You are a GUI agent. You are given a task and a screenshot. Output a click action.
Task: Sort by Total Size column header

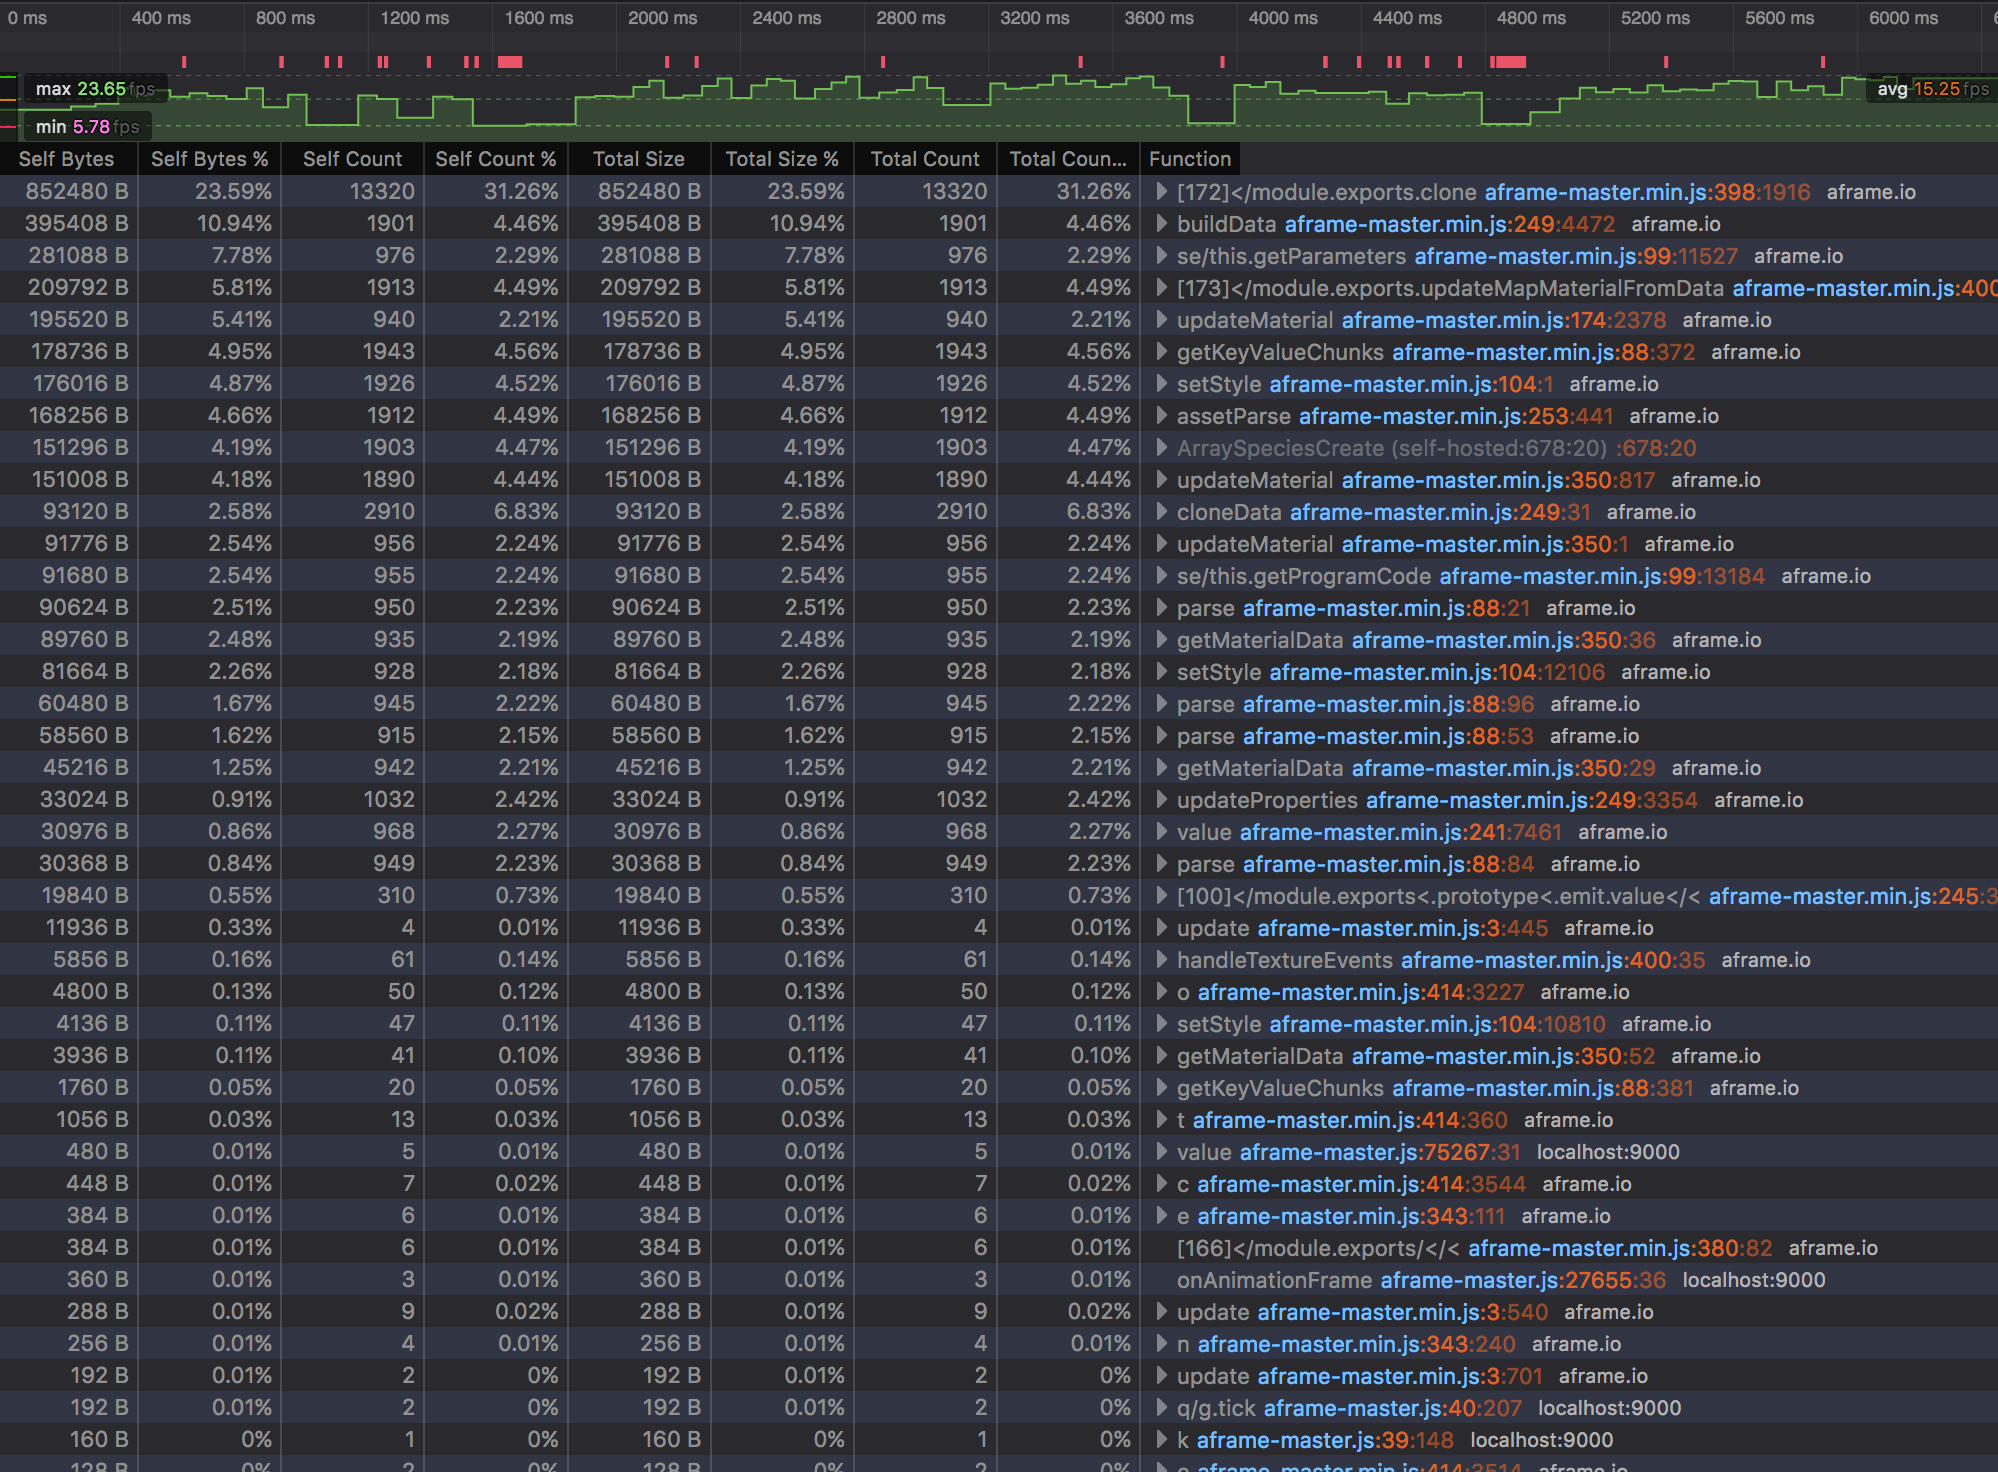pos(638,159)
